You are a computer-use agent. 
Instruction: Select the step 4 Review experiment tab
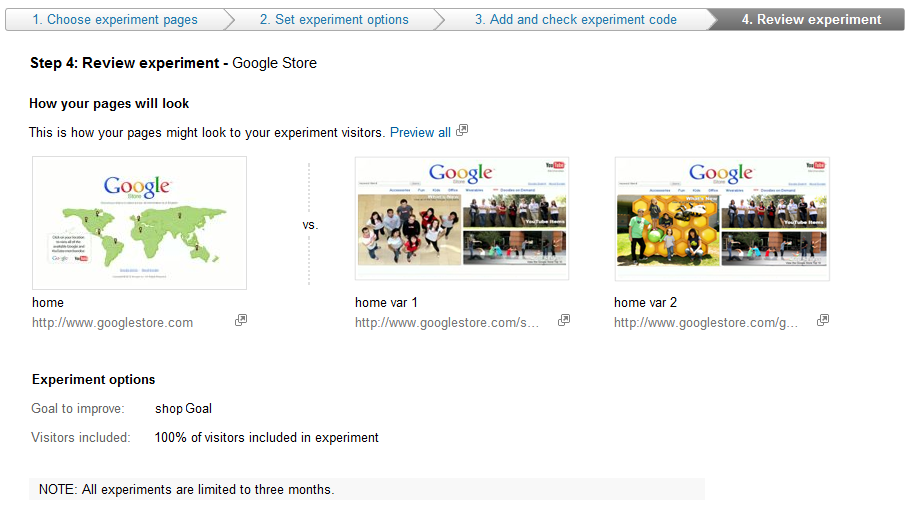point(811,19)
